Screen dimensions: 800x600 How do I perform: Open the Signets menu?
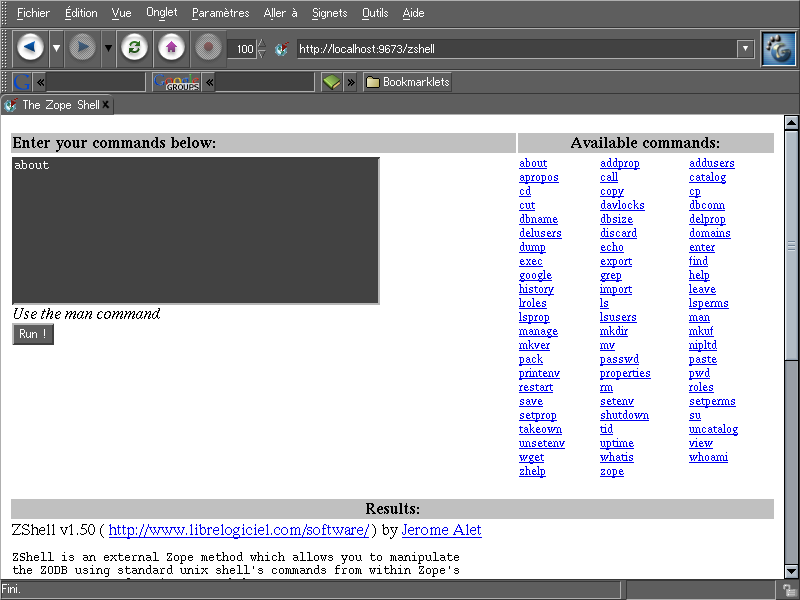(x=329, y=13)
